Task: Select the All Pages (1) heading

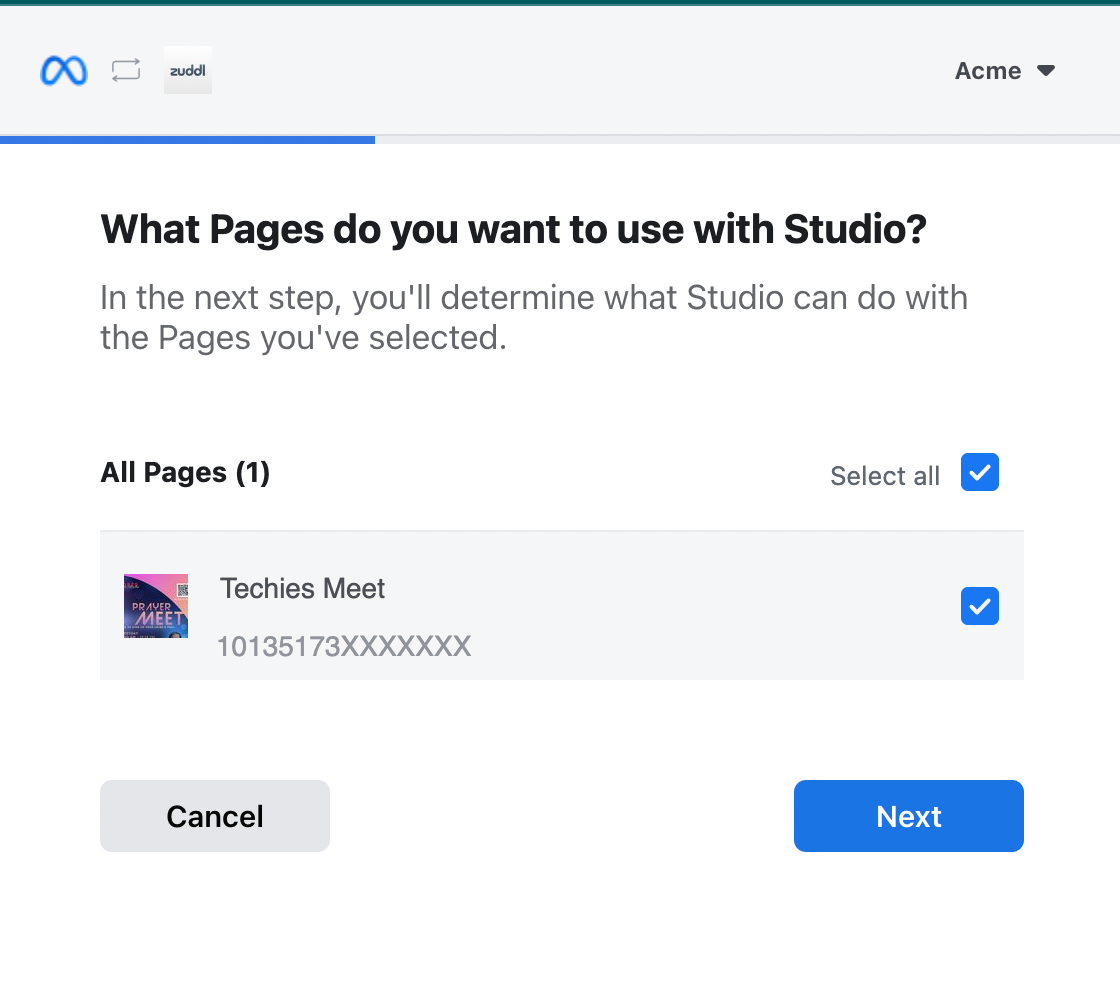Action: point(184,472)
